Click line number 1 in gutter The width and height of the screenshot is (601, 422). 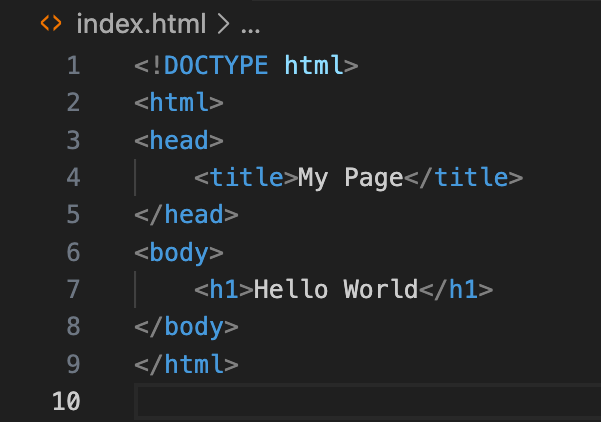pyautogui.click(x=73, y=65)
